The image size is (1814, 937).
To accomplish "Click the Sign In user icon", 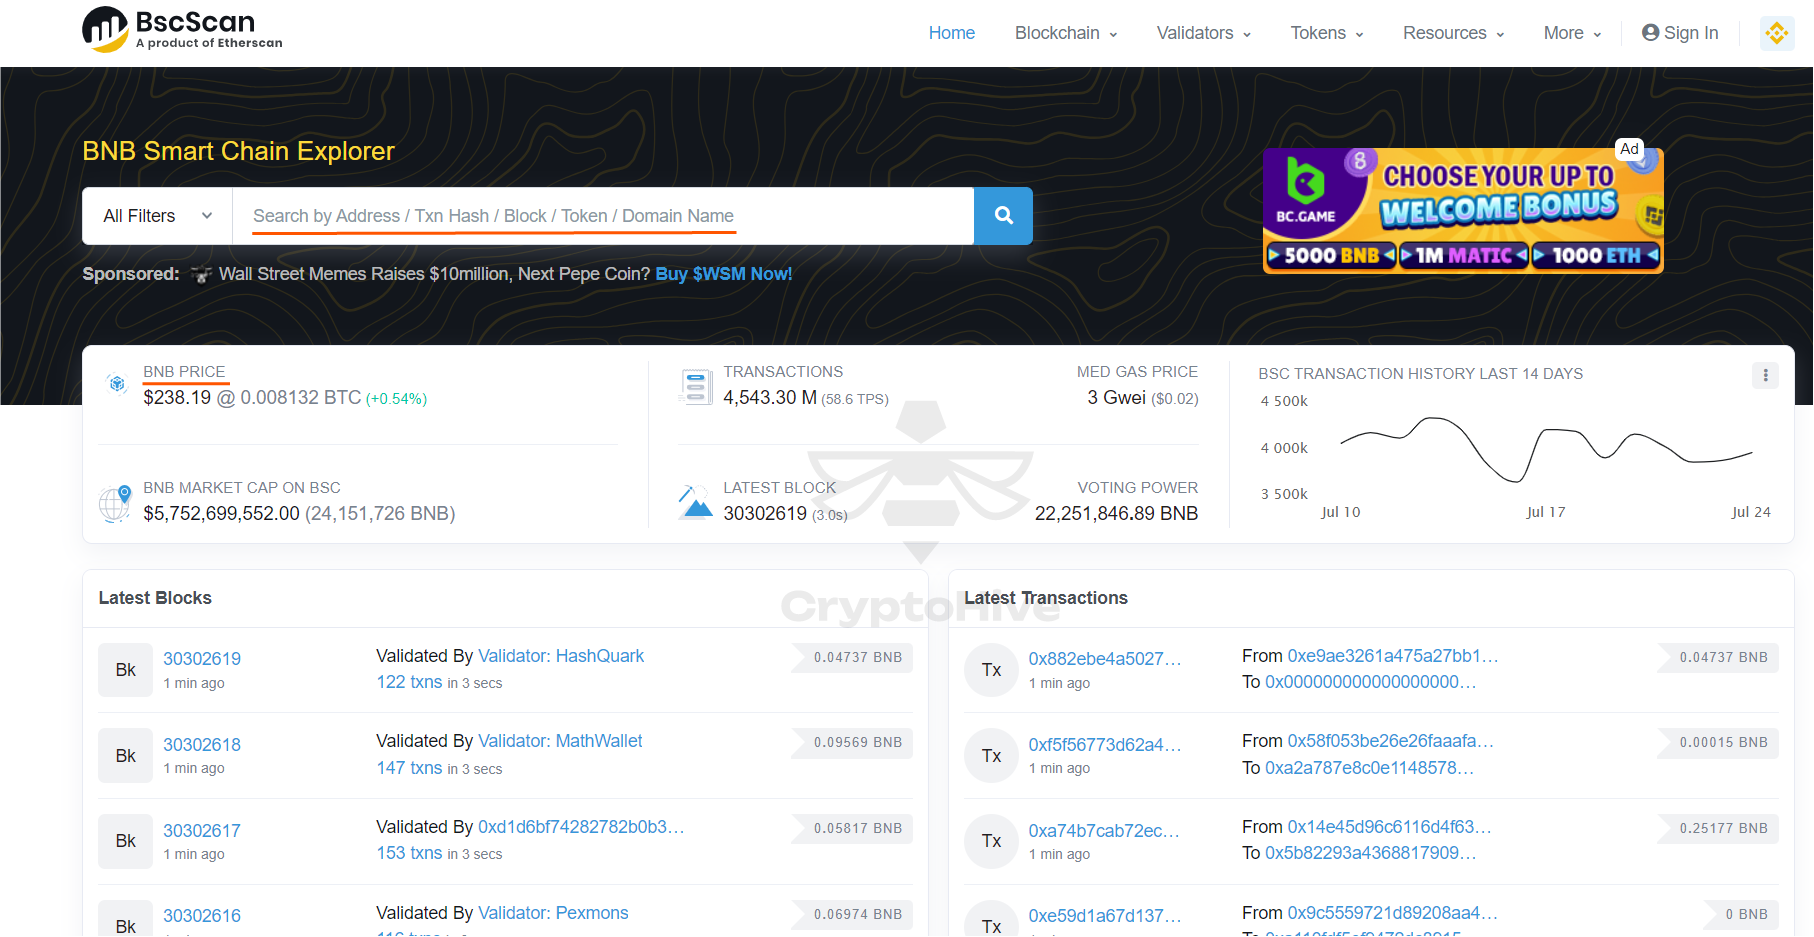I will 1650,32.
